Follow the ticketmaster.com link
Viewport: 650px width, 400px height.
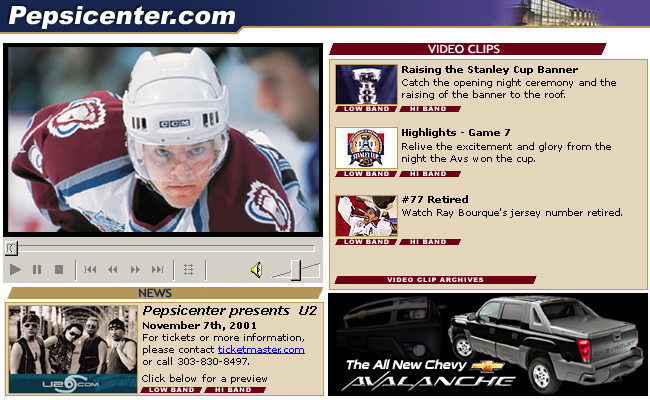261,349
